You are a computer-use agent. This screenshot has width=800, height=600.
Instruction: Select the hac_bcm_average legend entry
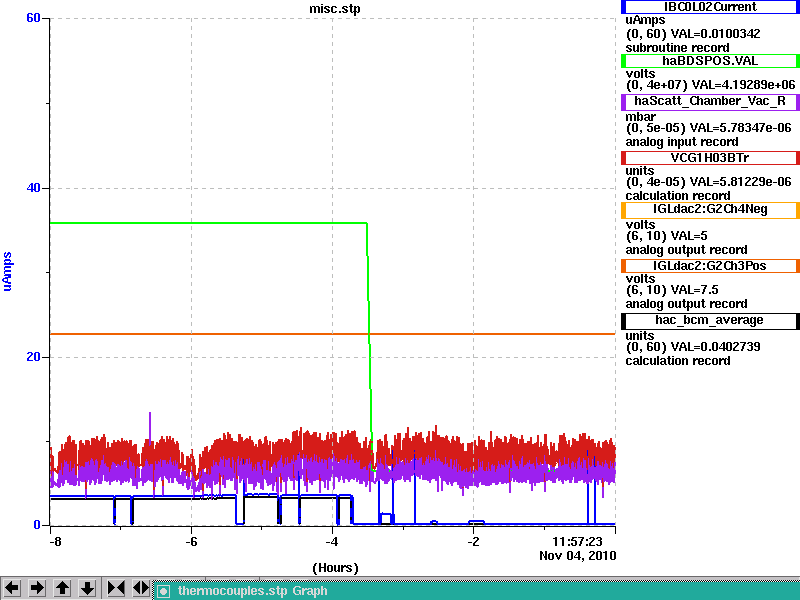point(710,320)
